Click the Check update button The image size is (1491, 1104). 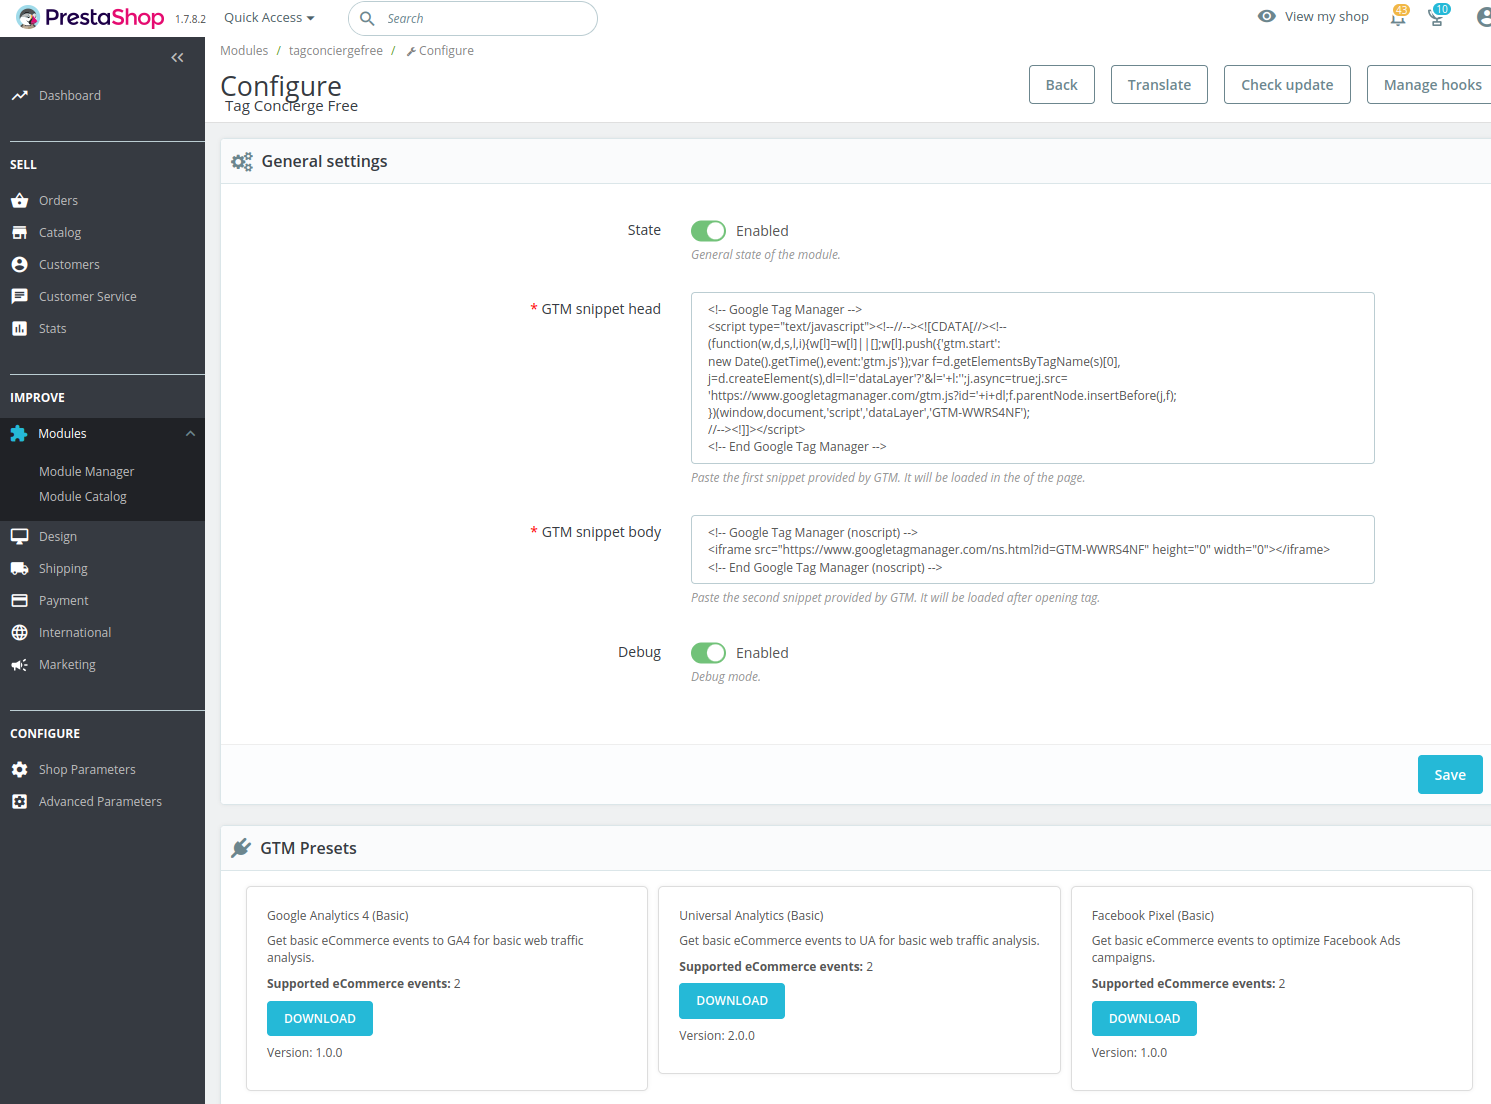(1287, 85)
